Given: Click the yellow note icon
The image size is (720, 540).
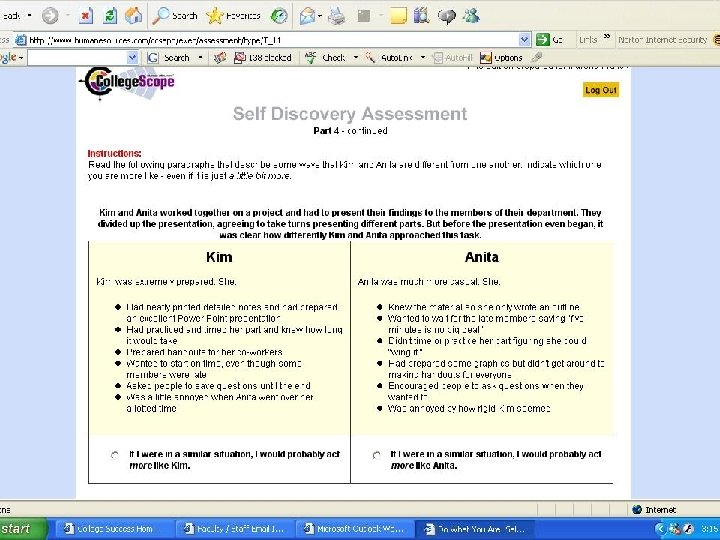Looking at the screenshot, I should tap(398, 16).
